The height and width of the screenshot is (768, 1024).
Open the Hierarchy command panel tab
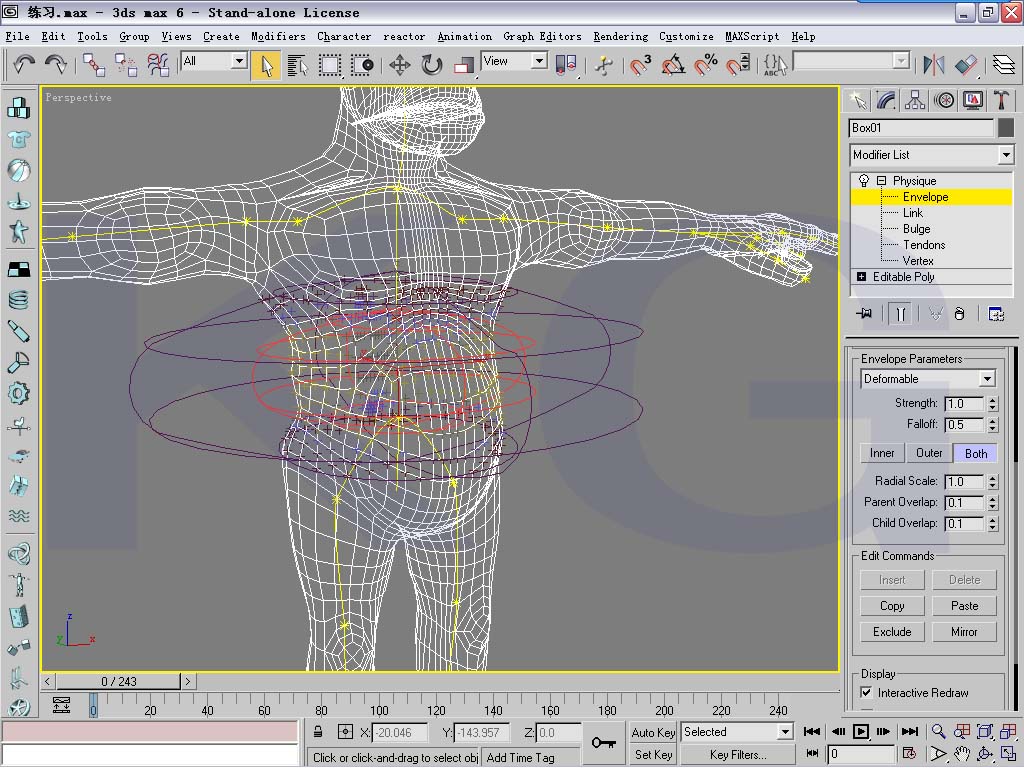point(915,100)
